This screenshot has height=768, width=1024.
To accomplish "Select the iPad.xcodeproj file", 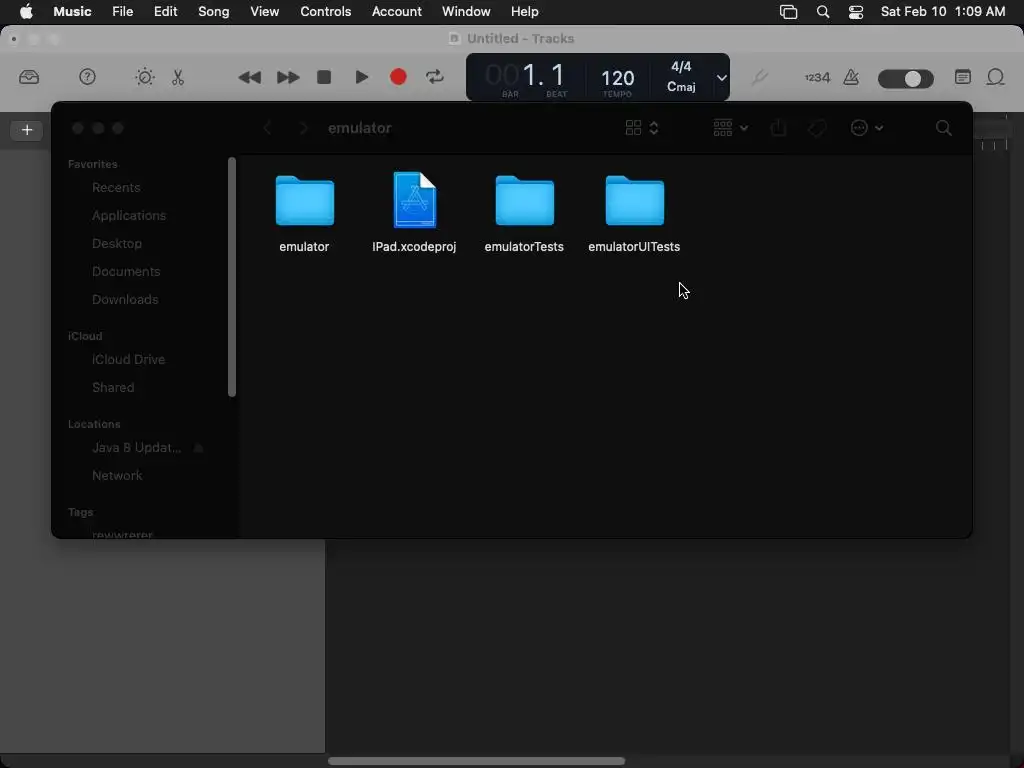I will coord(414,214).
